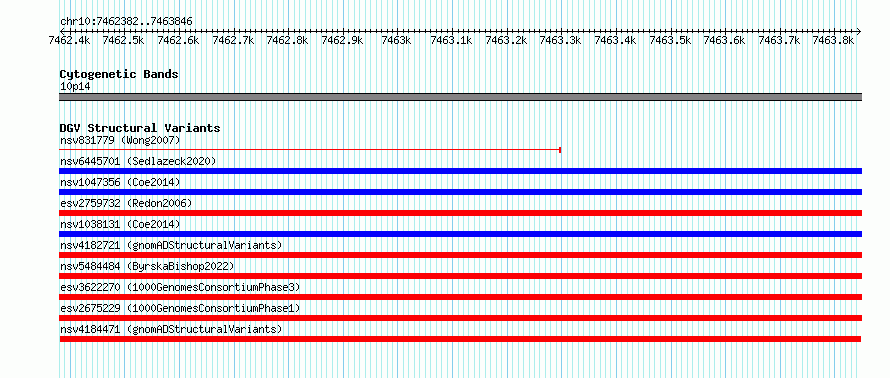The height and width of the screenshot is (378, 890).
Task: Click the left arrowhead of the coordinate ruler
Action: click(x=62, y=31)
